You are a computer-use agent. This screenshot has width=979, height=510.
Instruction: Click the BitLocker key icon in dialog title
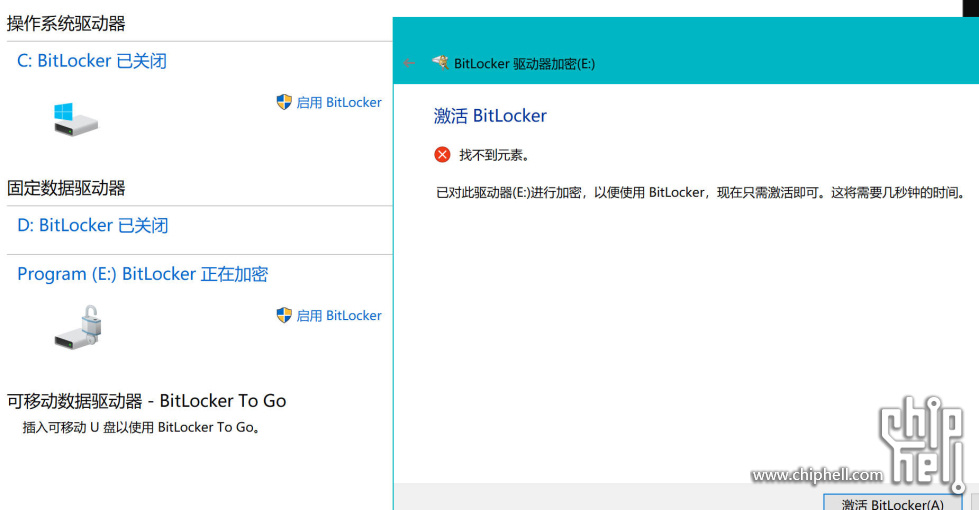440,62
